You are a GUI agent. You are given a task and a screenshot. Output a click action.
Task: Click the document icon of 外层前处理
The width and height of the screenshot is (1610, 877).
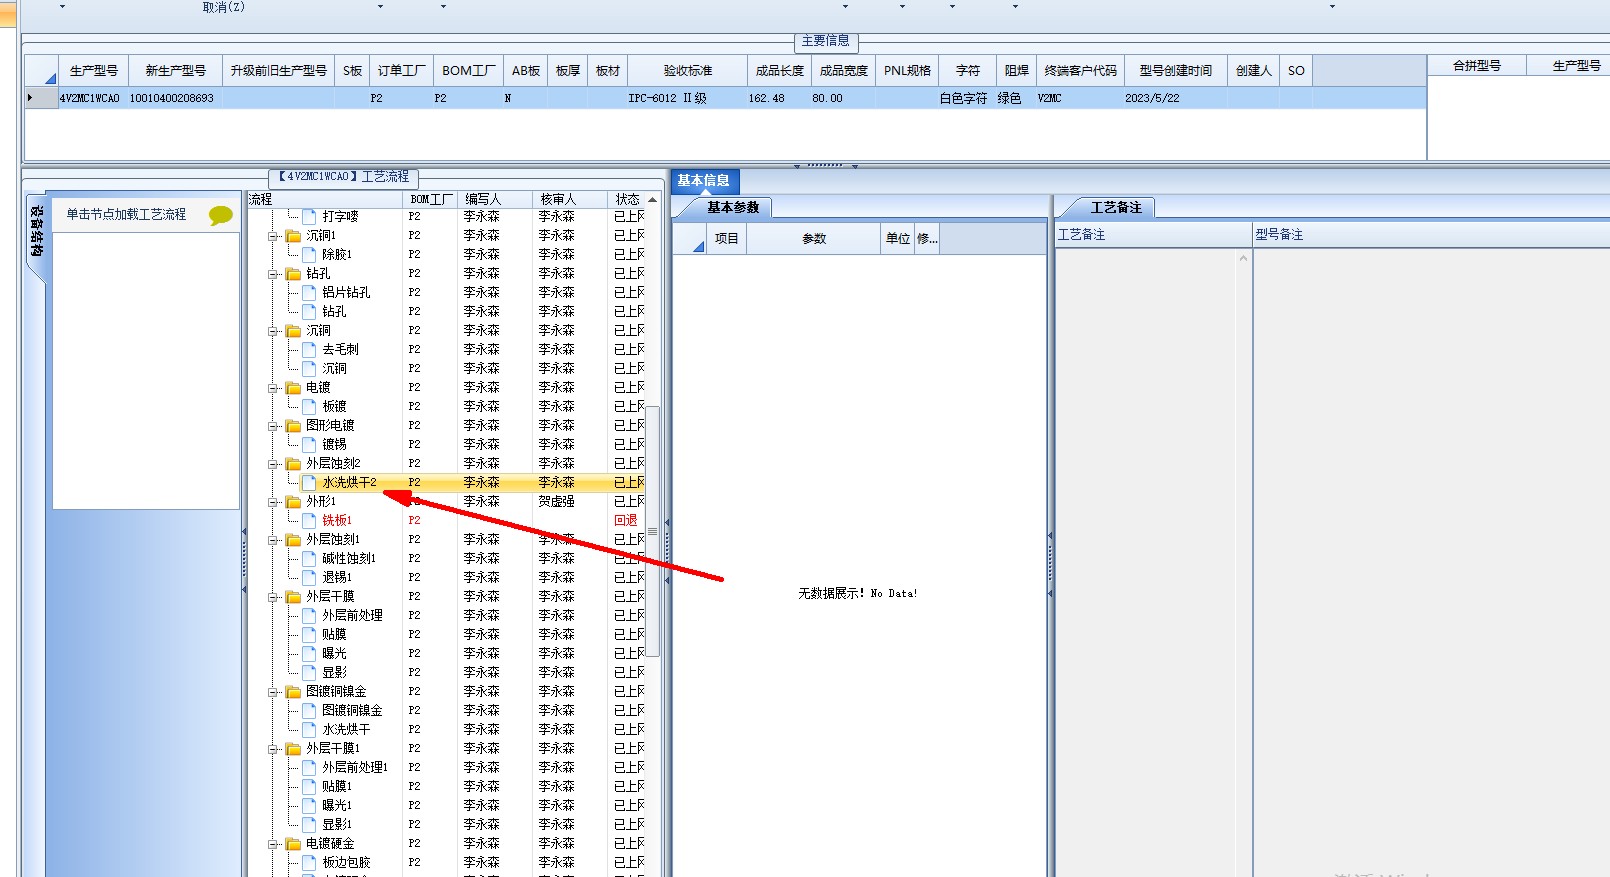309,615
